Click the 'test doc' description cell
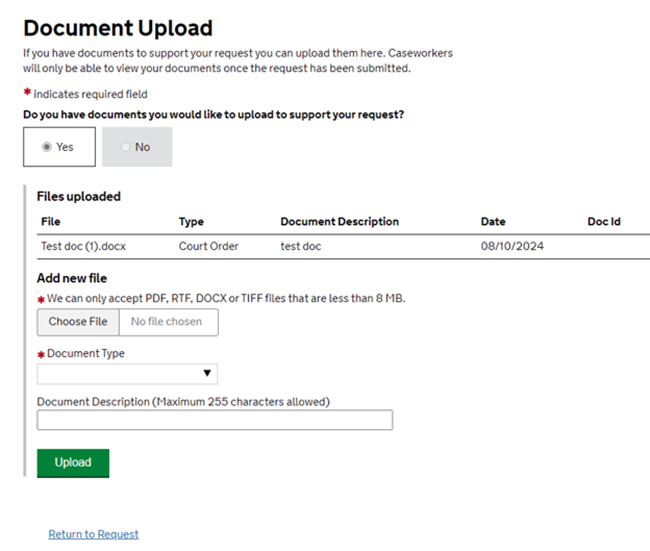Image resolution: width=650 pixels, height=551 pixels. coord(301,246)
